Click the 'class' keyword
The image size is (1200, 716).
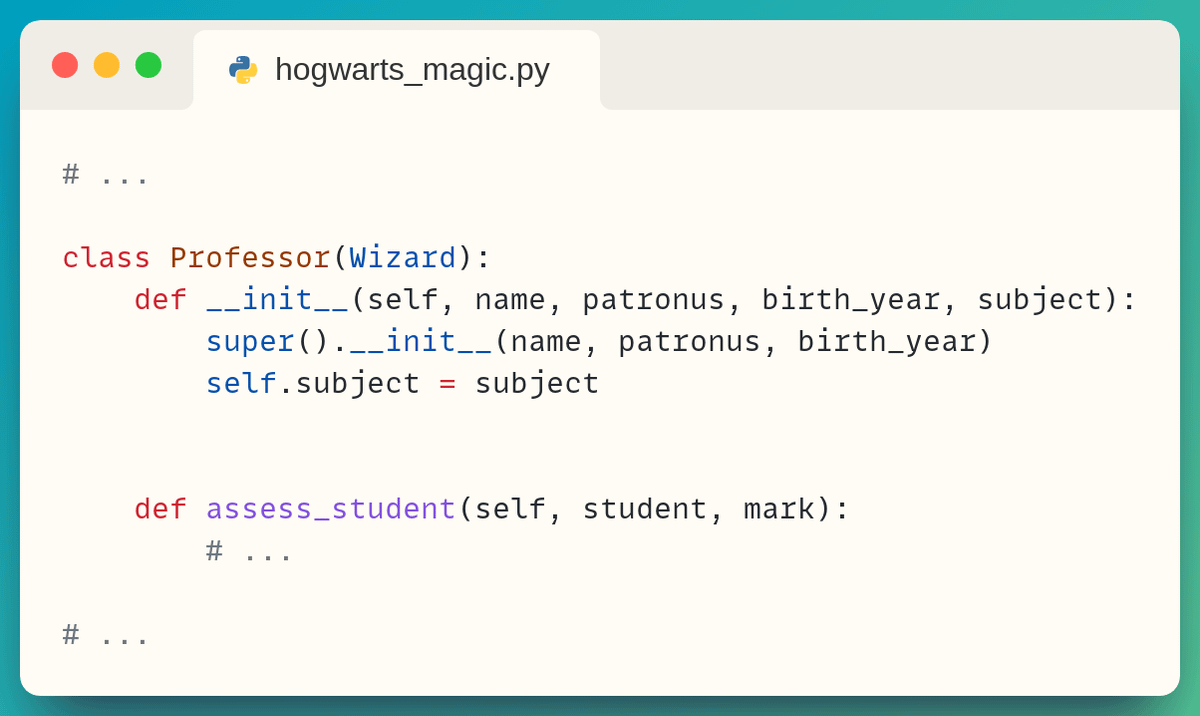click(x=106, y=258)
